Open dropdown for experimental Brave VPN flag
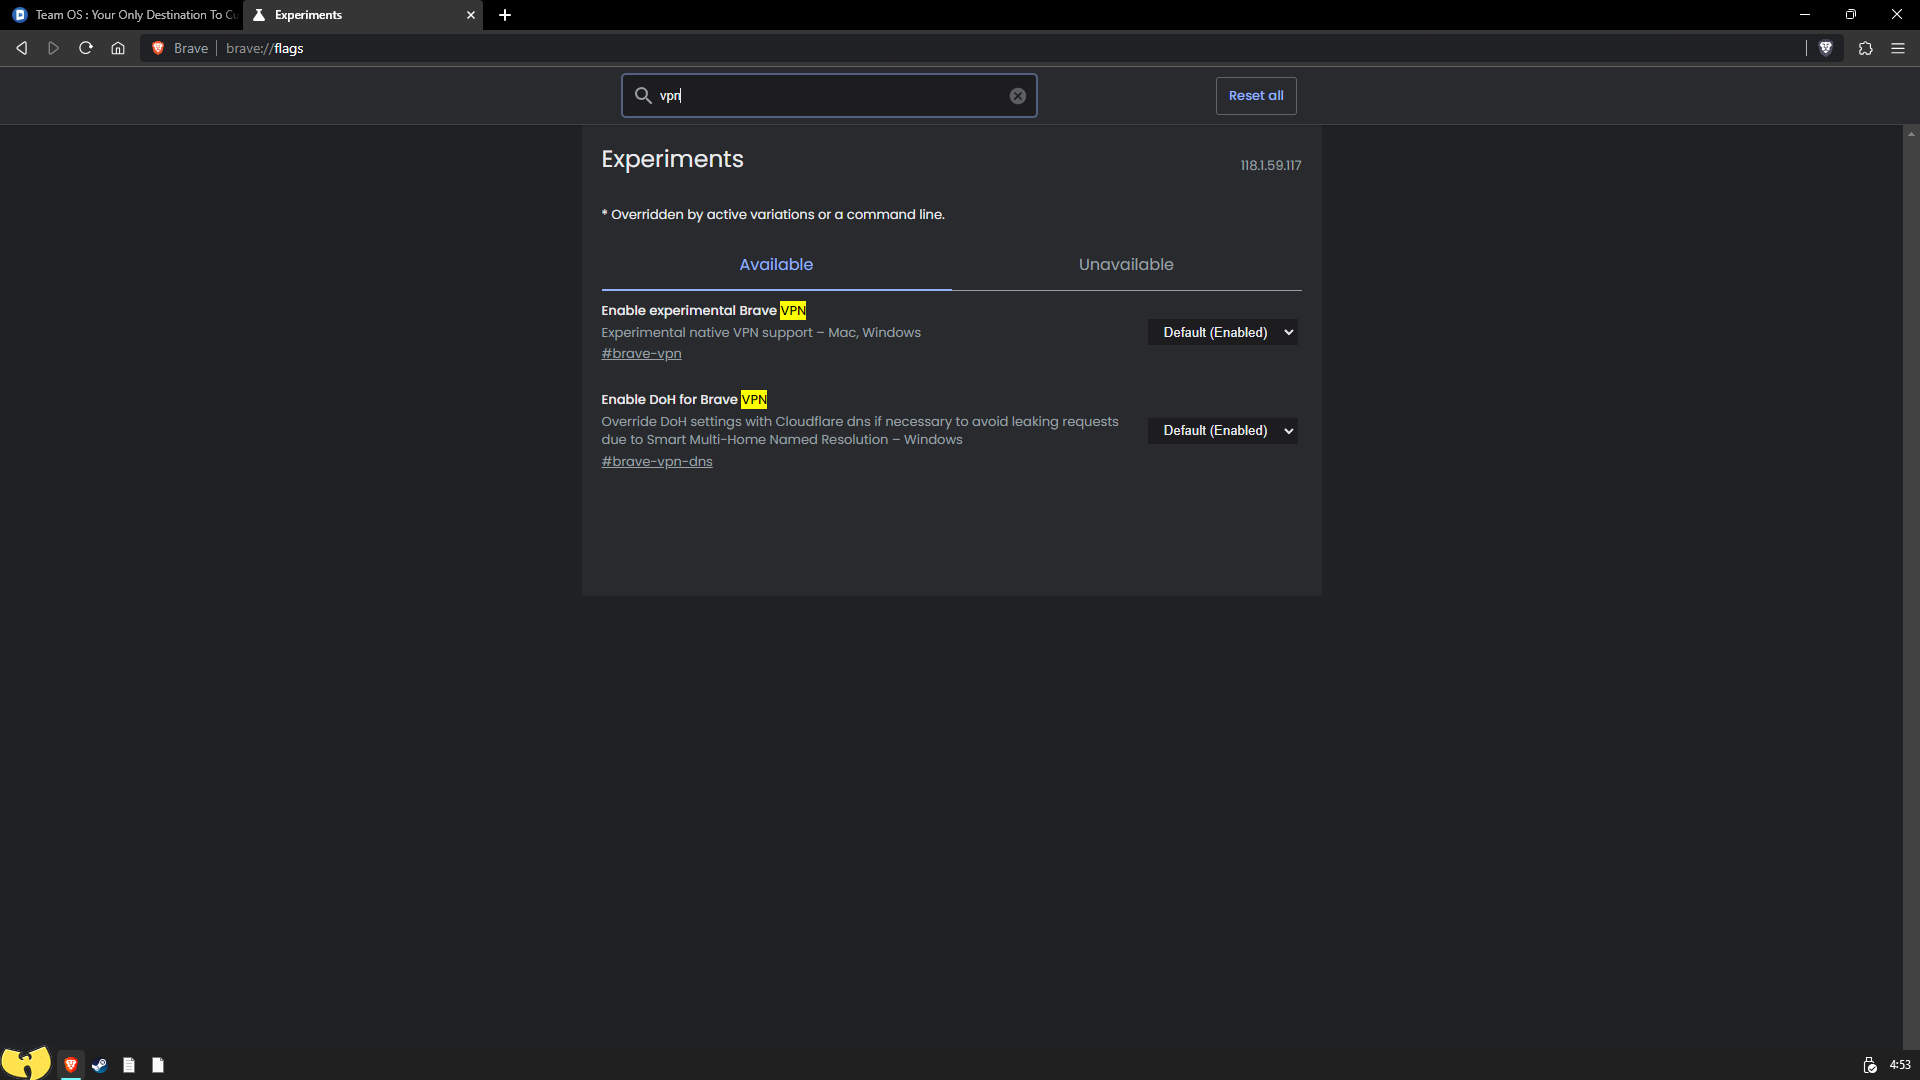 click(1223, 332)
